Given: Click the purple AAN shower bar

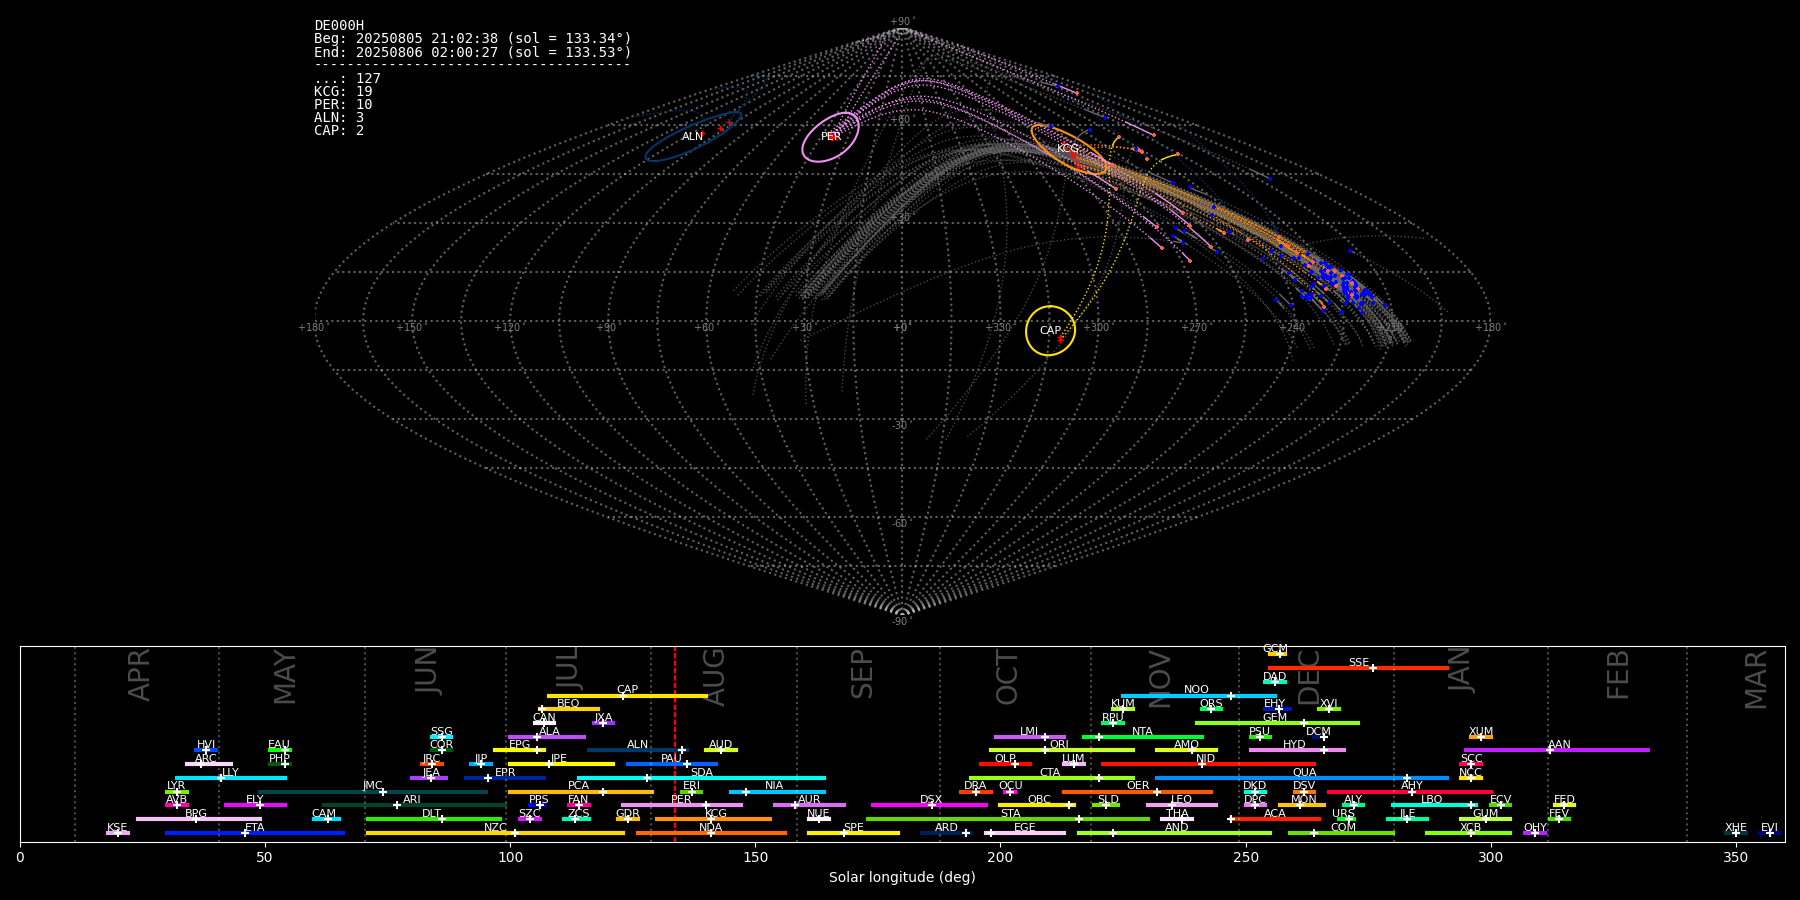Looking at the screenshot, I should 1557,750.
